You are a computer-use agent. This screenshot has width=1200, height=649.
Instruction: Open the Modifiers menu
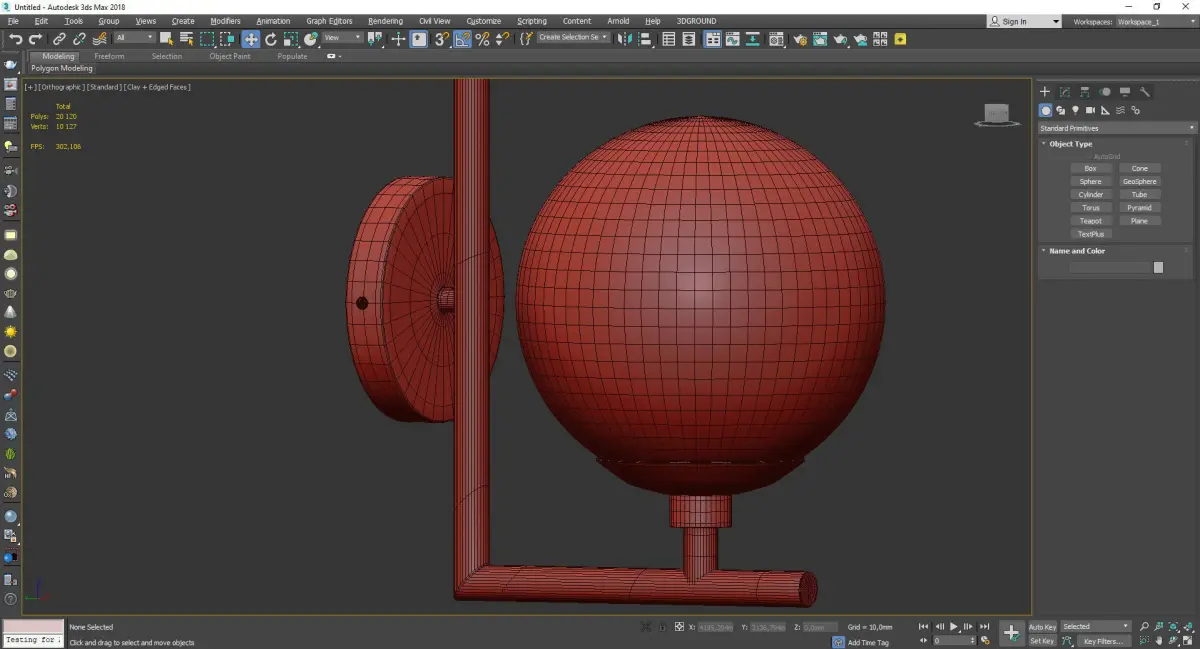click(x=225, y=21)
